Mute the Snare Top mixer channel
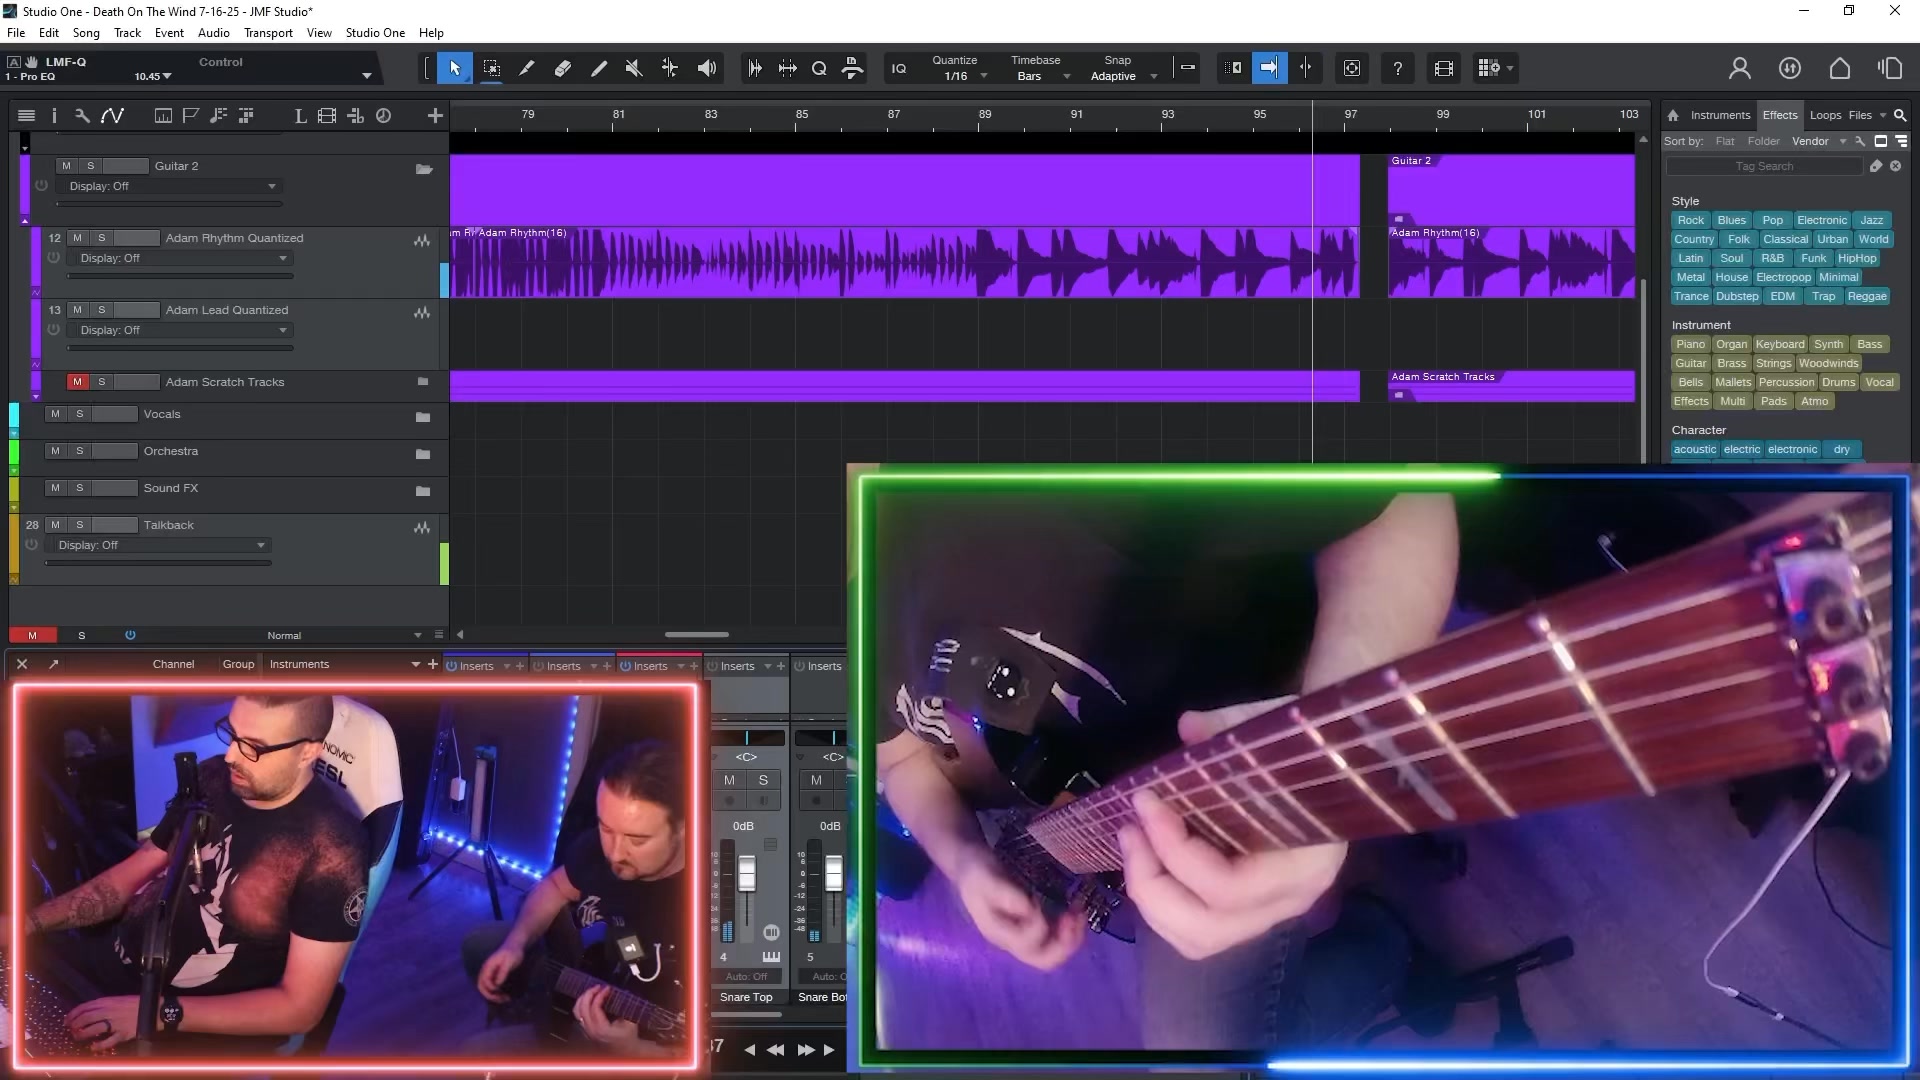 731,781
